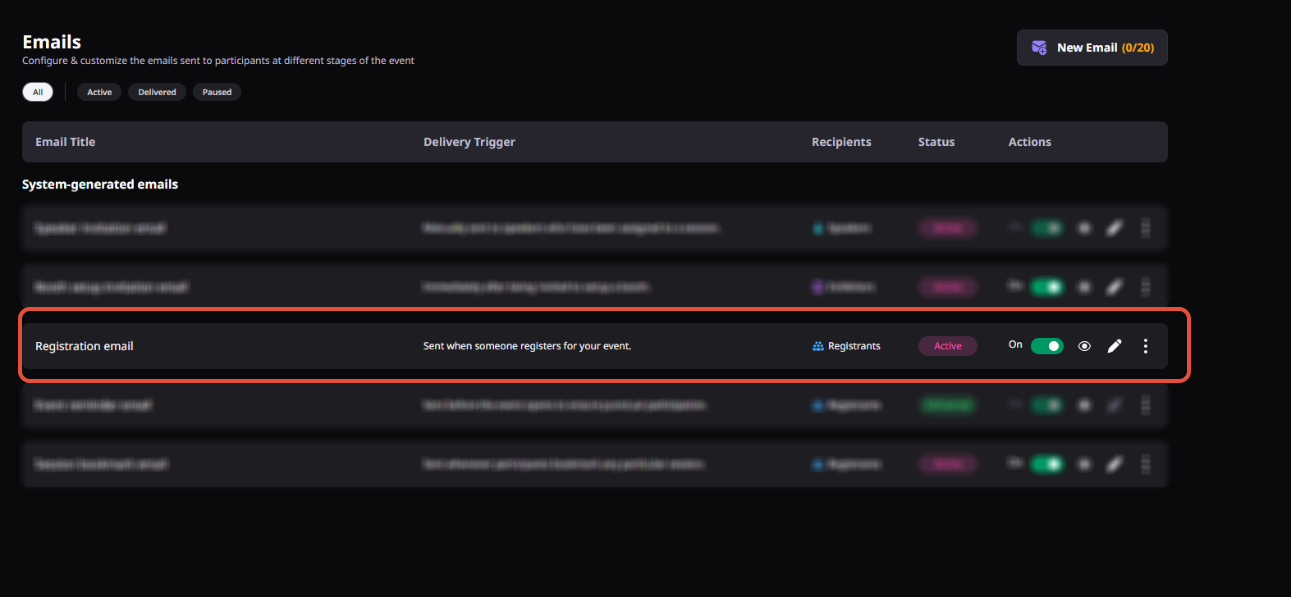The width and height of the screenshot is (1291, 597).
Task: Open the Registration email three-dot menu
Action: (1146, 346)
